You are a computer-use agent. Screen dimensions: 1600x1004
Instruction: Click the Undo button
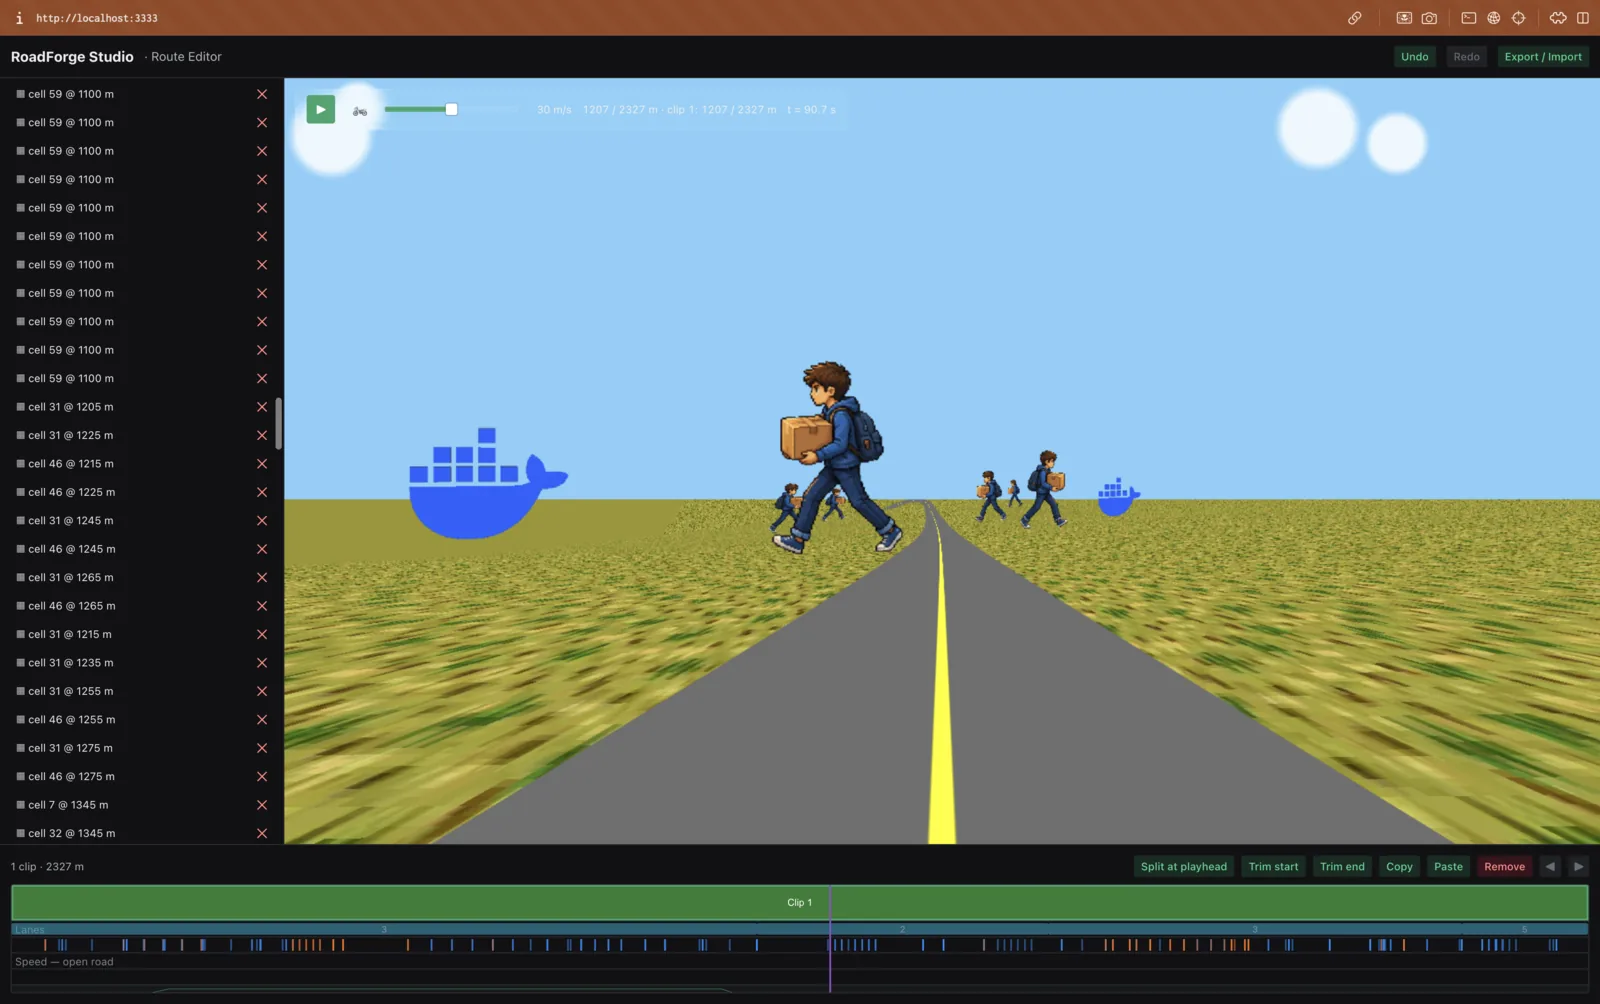click(x=1414, y=57)
